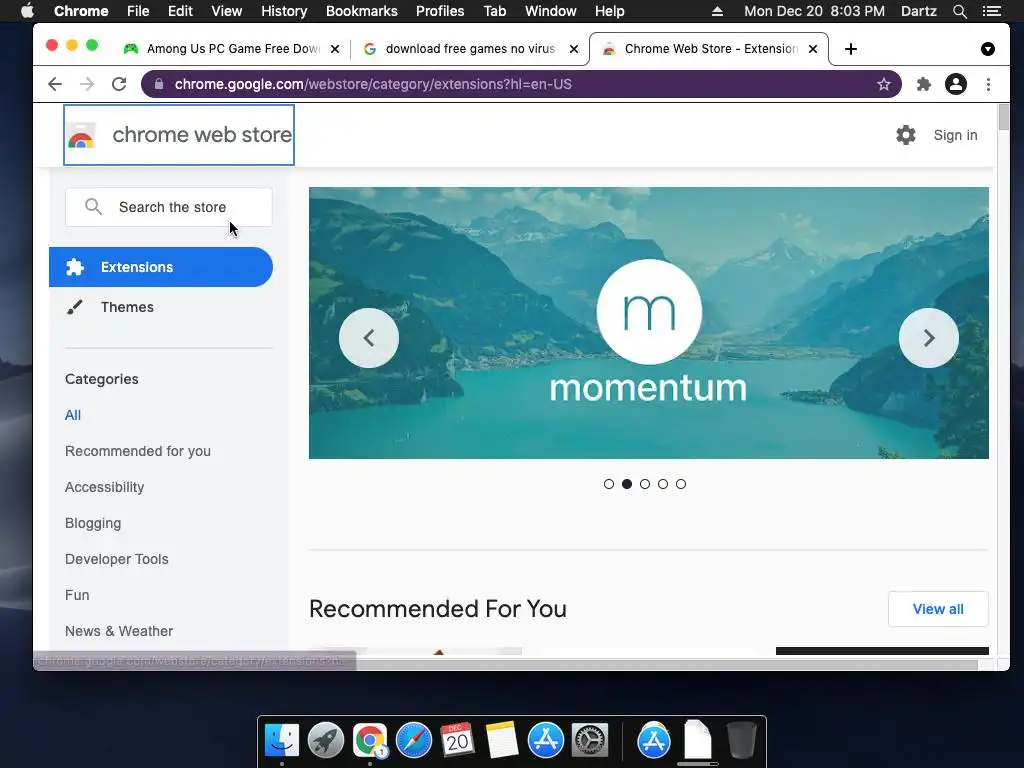Click Sign in link
Image resolution: width=1024 pixels, height=768 pixels.
tap(955, 135)
